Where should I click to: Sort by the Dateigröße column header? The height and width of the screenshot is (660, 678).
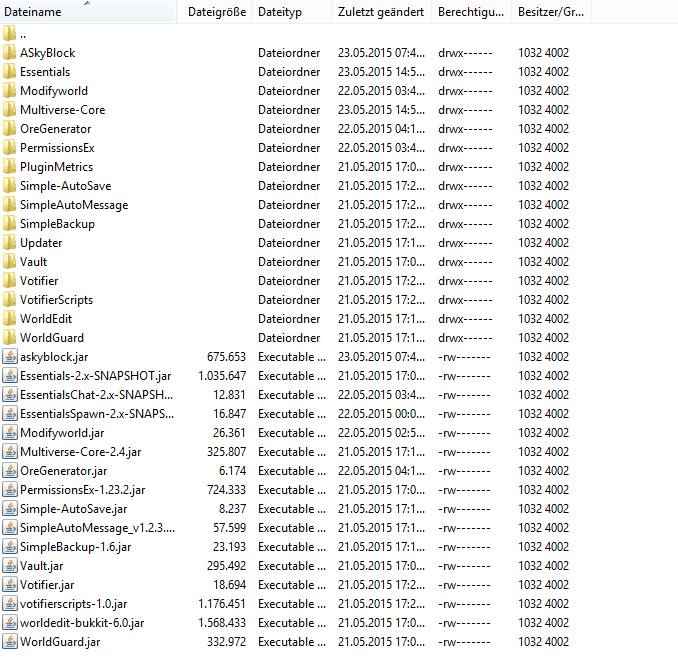[215, 12]
